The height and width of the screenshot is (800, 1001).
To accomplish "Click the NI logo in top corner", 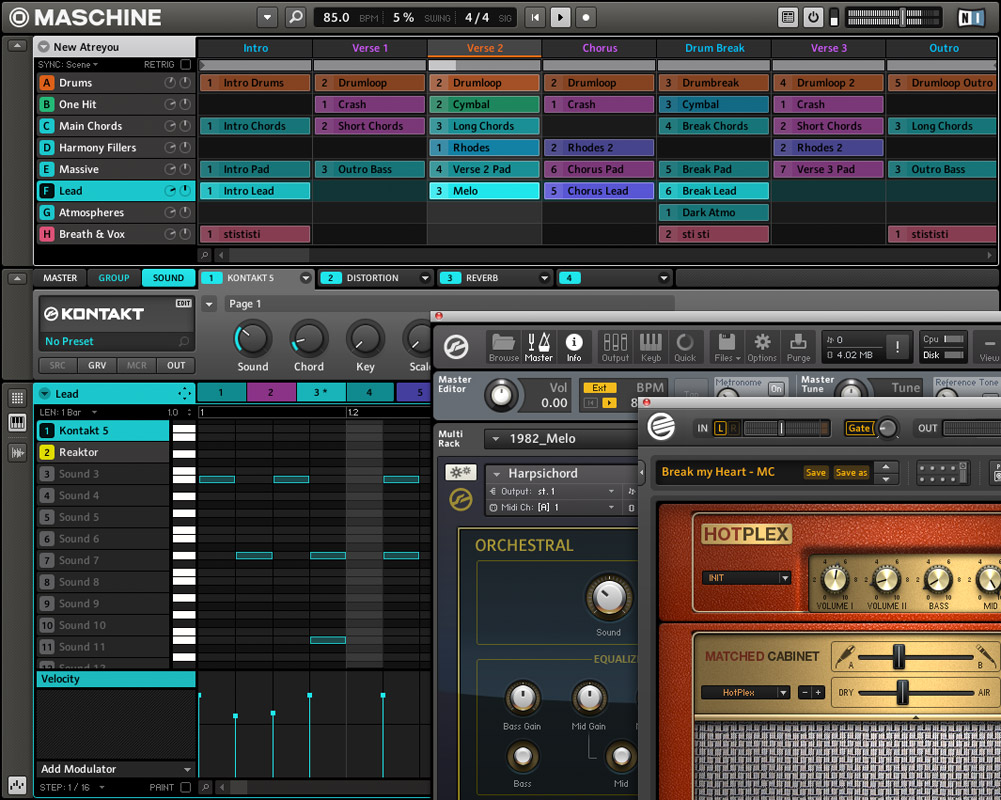I will [971, 17].
